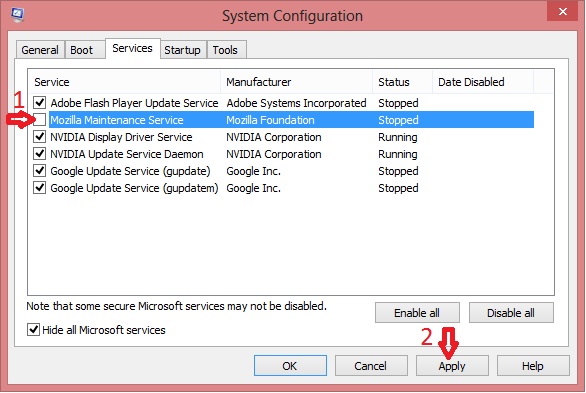Select the NVIDIA Display Driver Service name

coord(121,137)
